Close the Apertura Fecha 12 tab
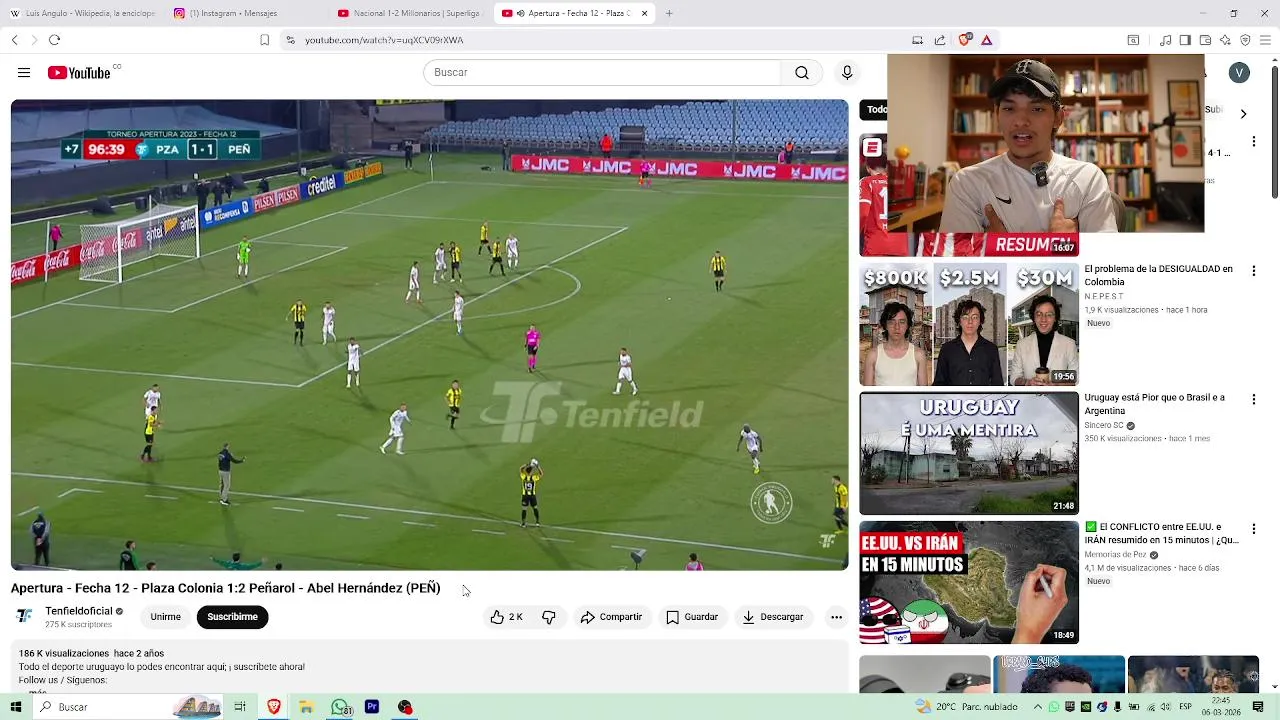Image resolution: width=1280 pixels, height=720 pixels. (x=644, y=13)
